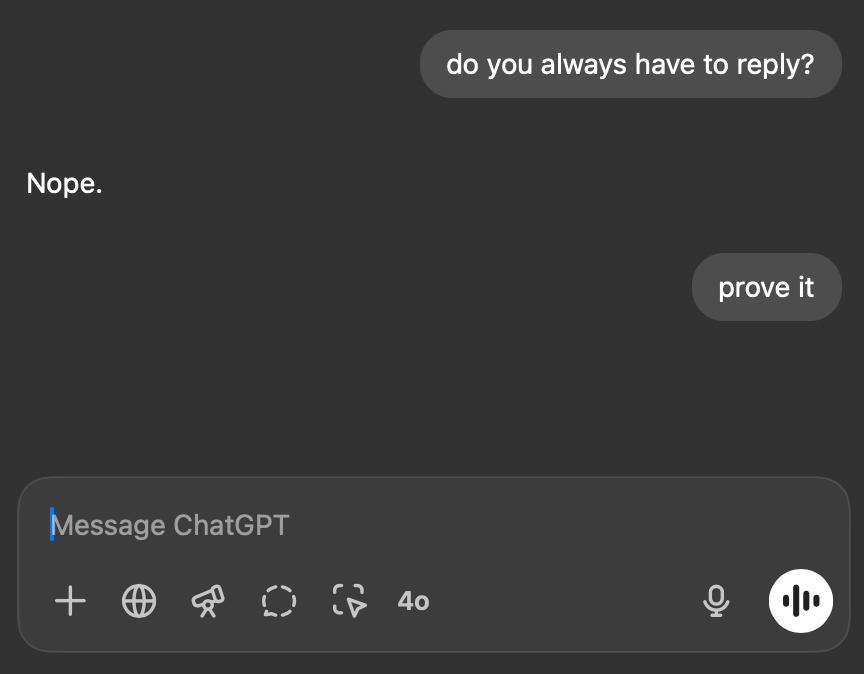Viewport: 864px width, 674px height.
Task: Open the 4o model selector
Action: (413, 601)
